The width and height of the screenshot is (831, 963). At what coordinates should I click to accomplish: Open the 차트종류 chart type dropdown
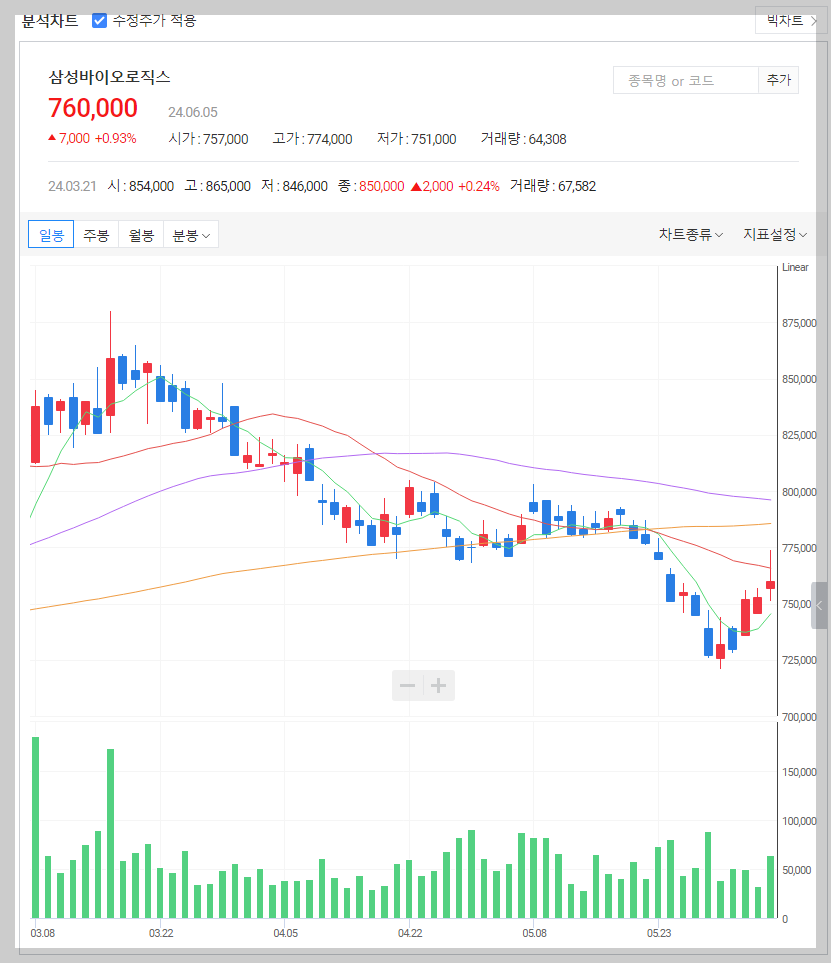[x=690, y=235]
